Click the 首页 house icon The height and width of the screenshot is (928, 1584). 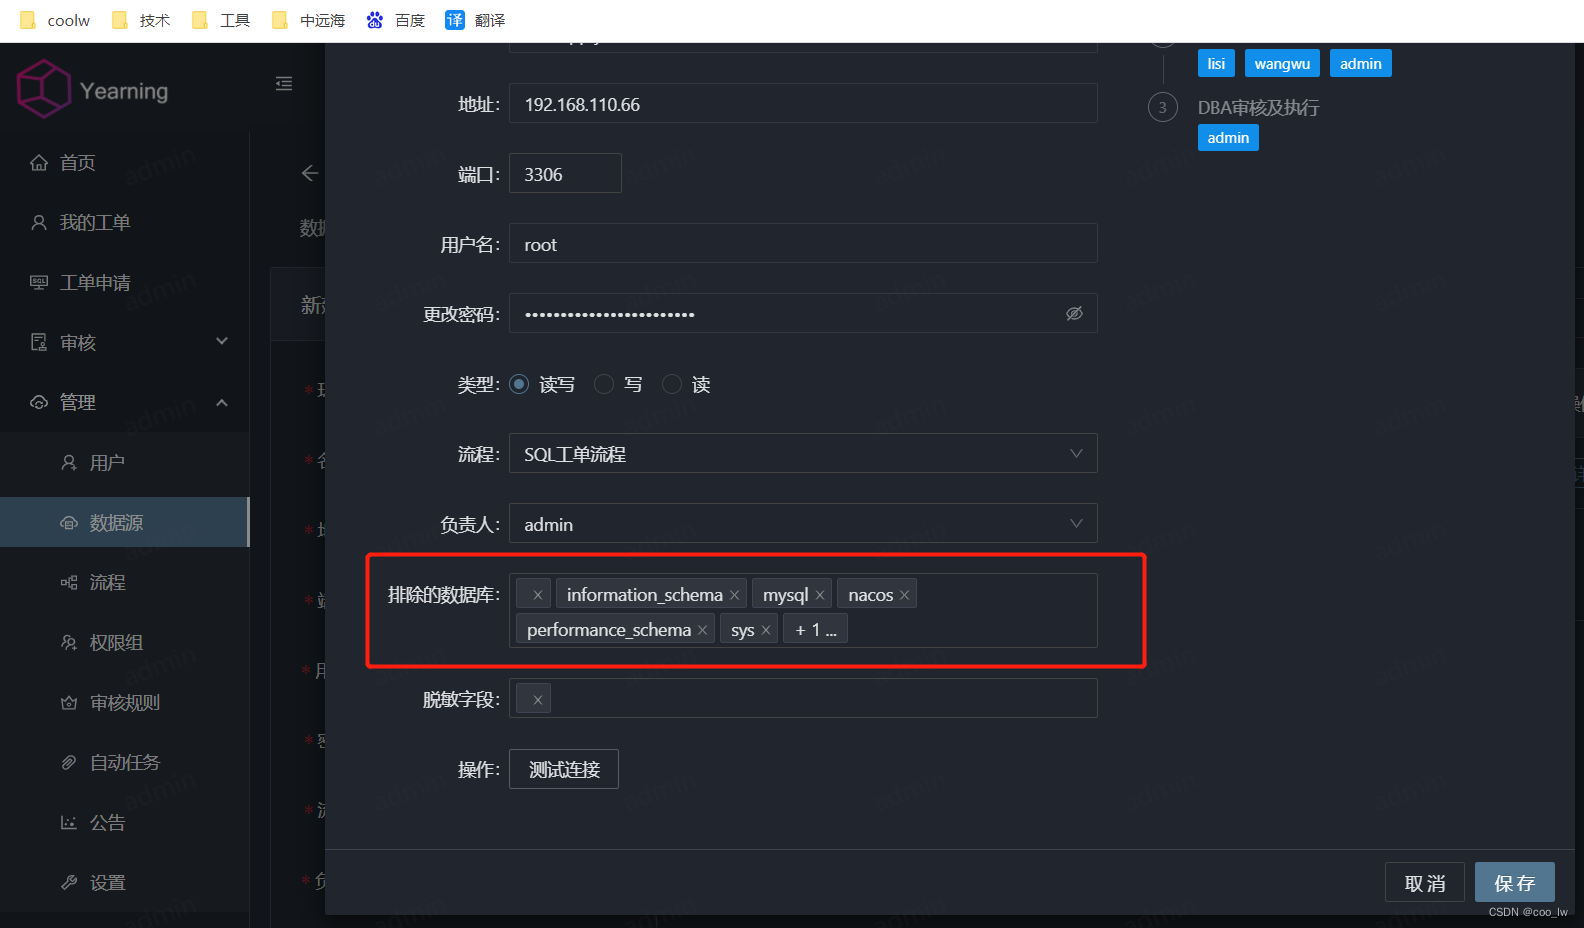(39, 162)
